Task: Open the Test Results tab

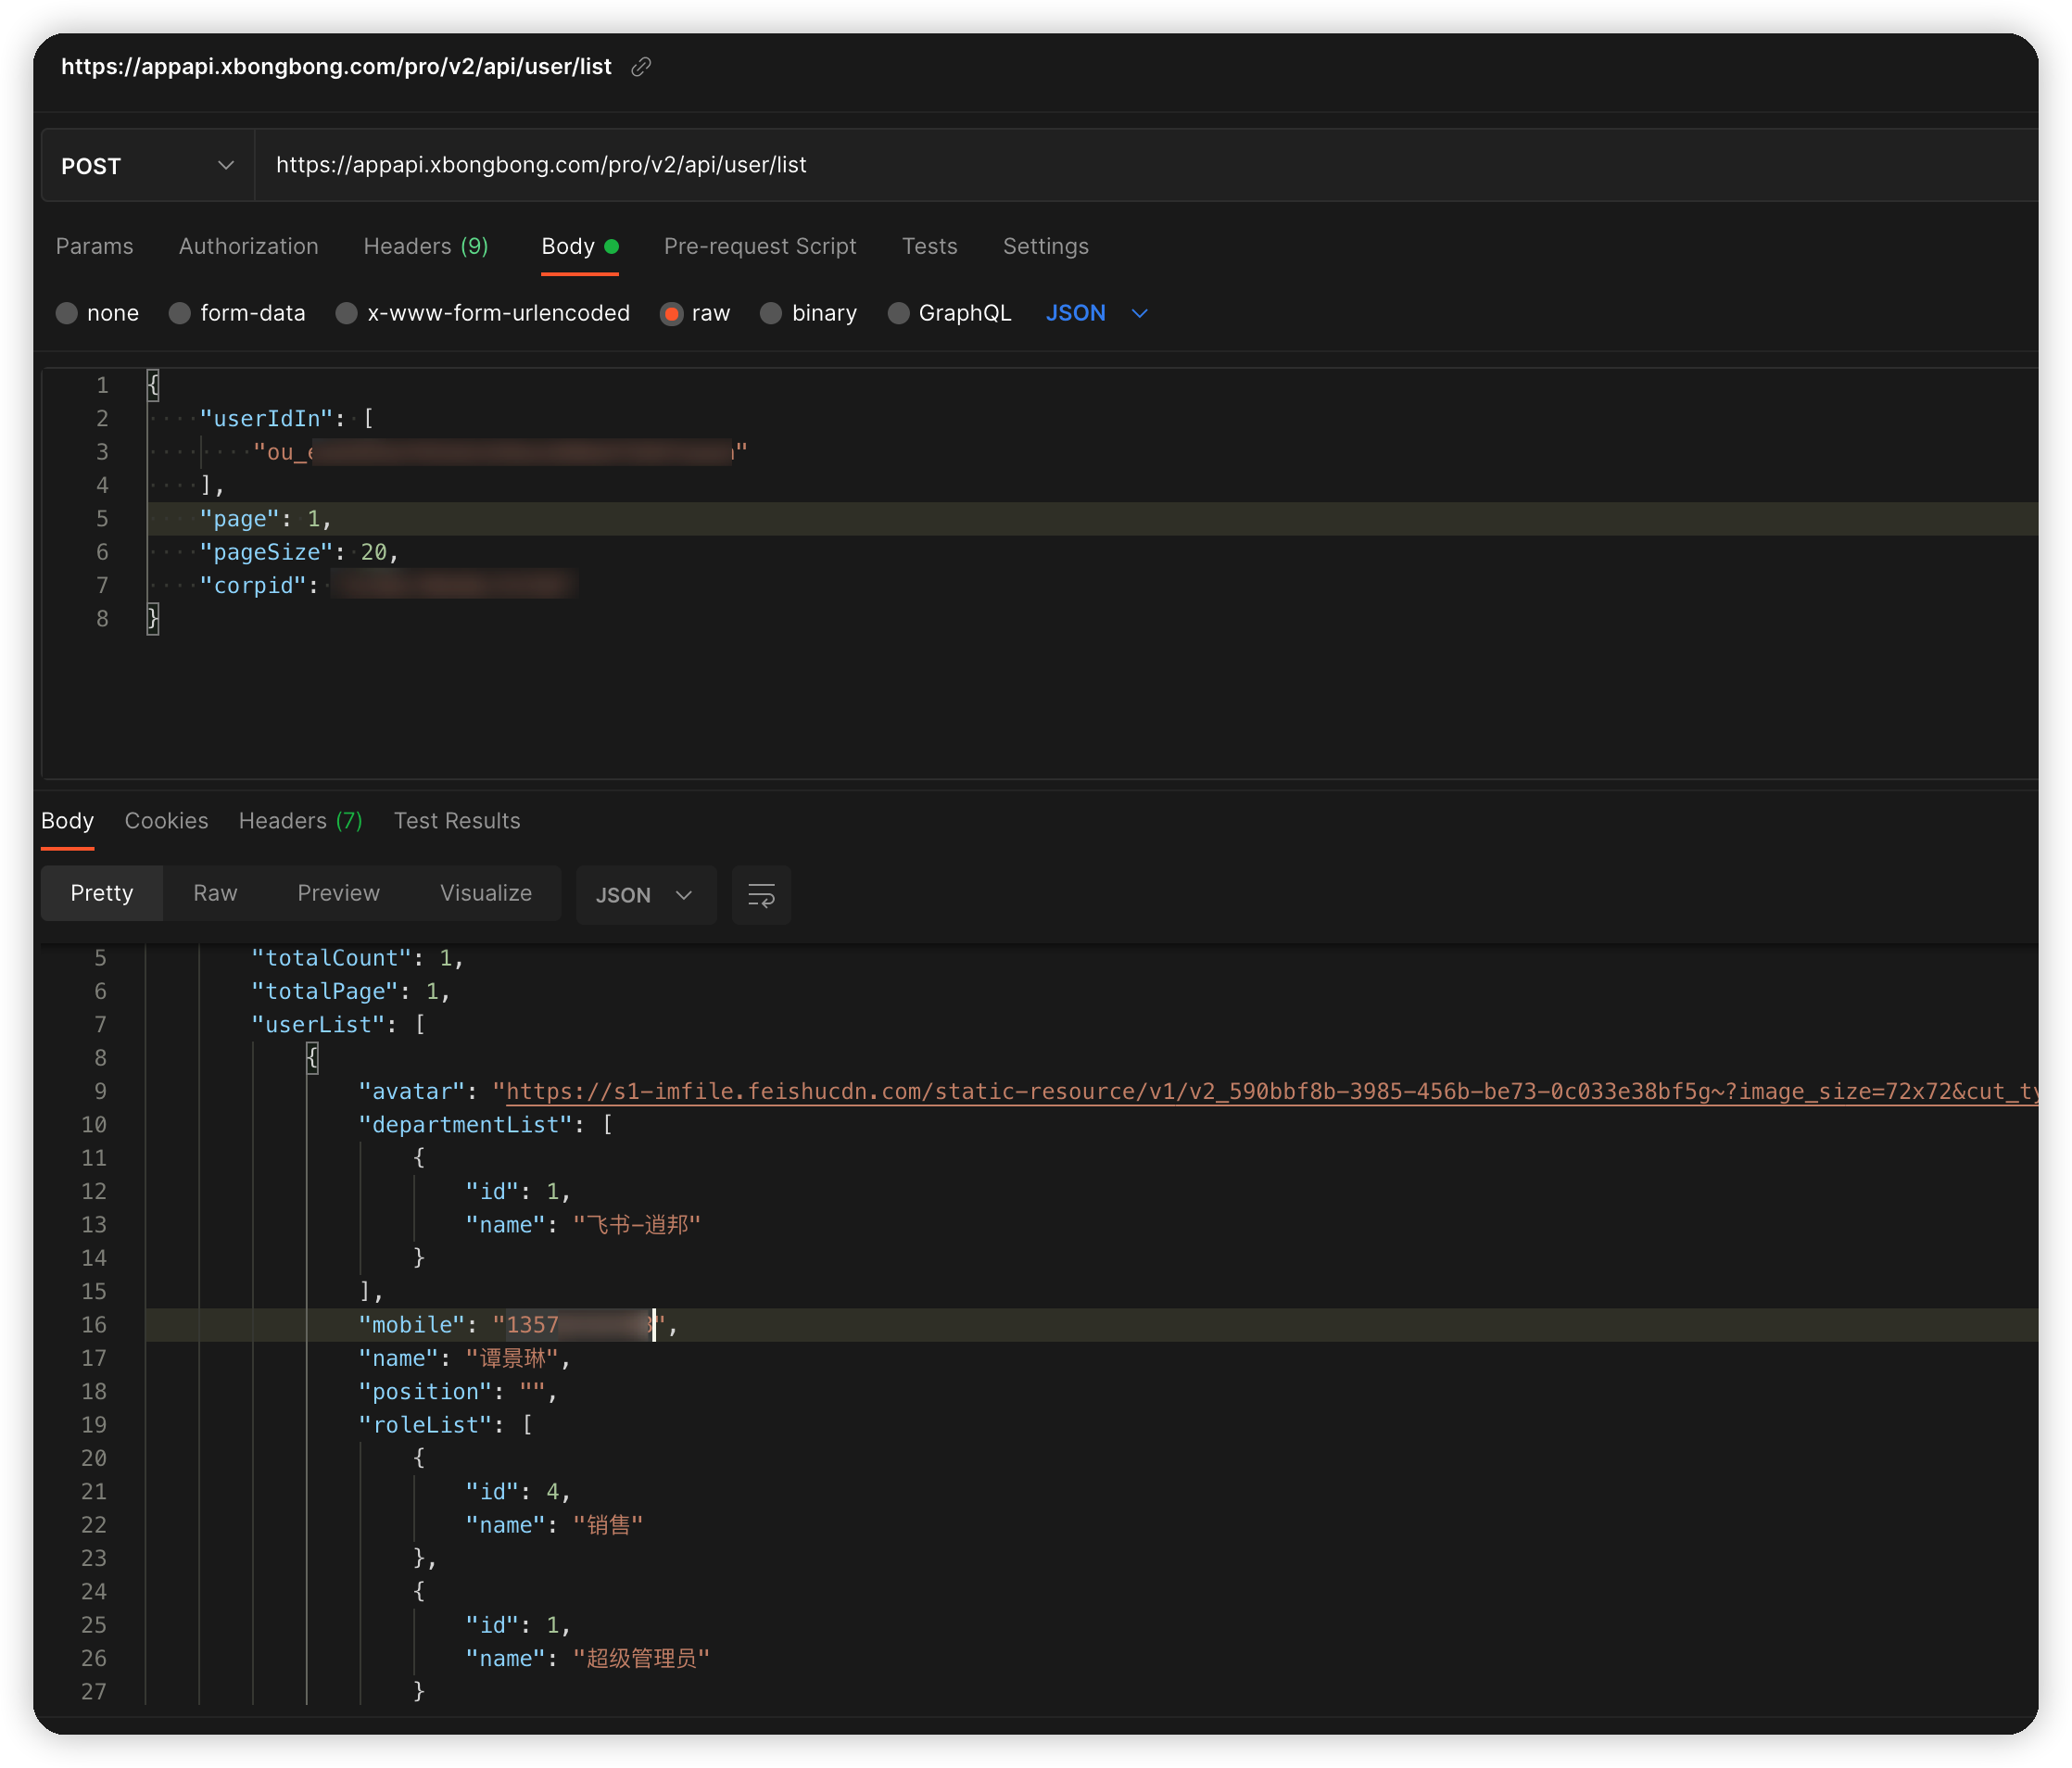Action: click(457, 821)
